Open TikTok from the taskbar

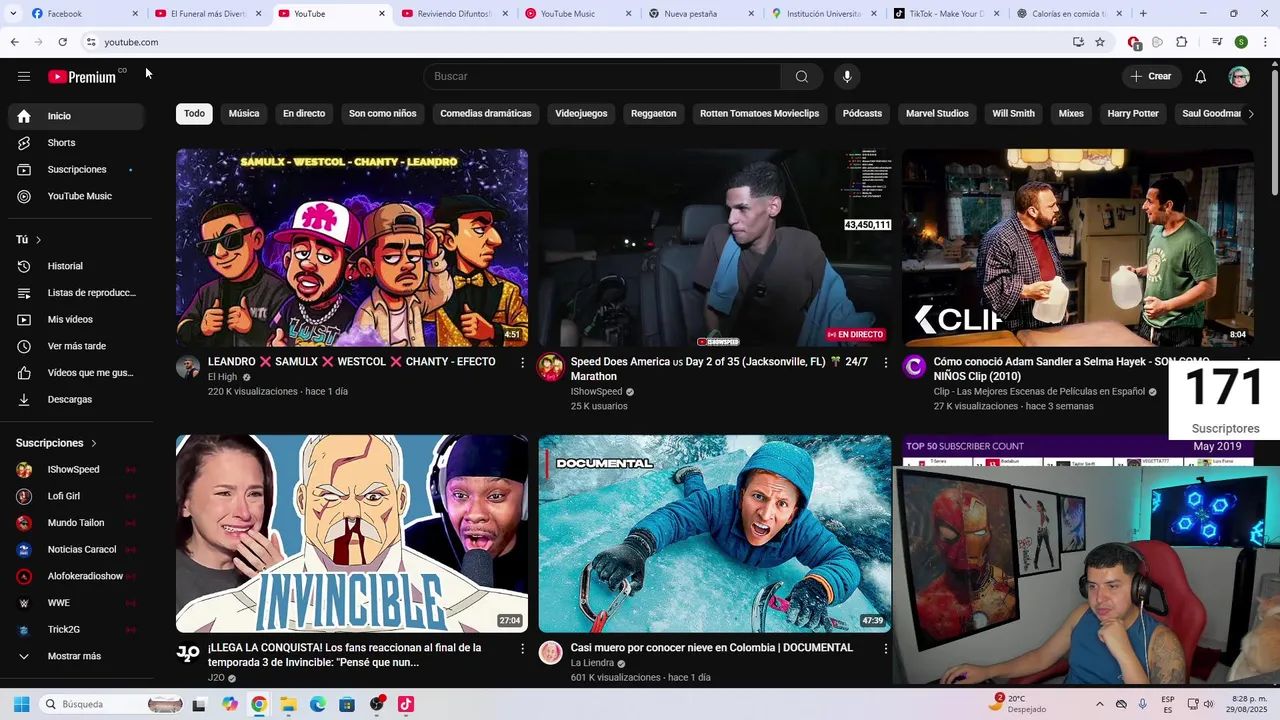click(405, 704)
